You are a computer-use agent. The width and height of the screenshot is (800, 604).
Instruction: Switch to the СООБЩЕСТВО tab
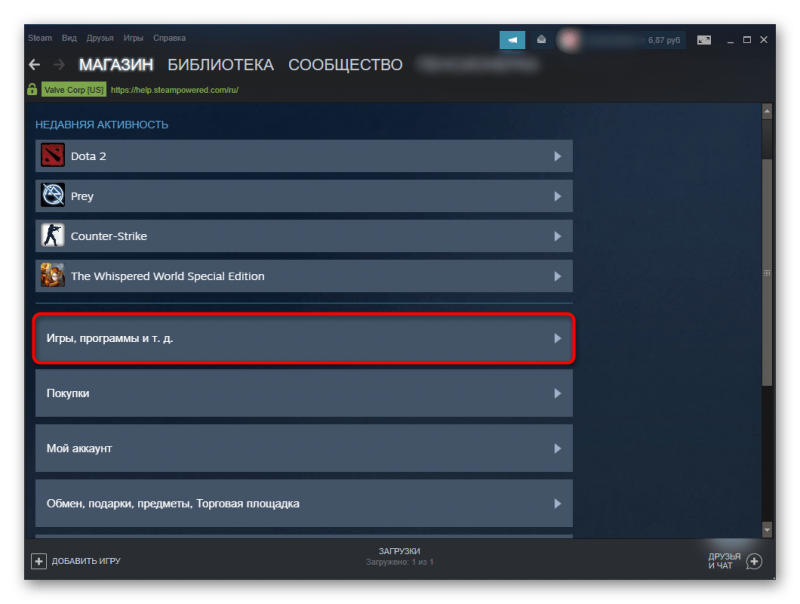coord(345,65)
